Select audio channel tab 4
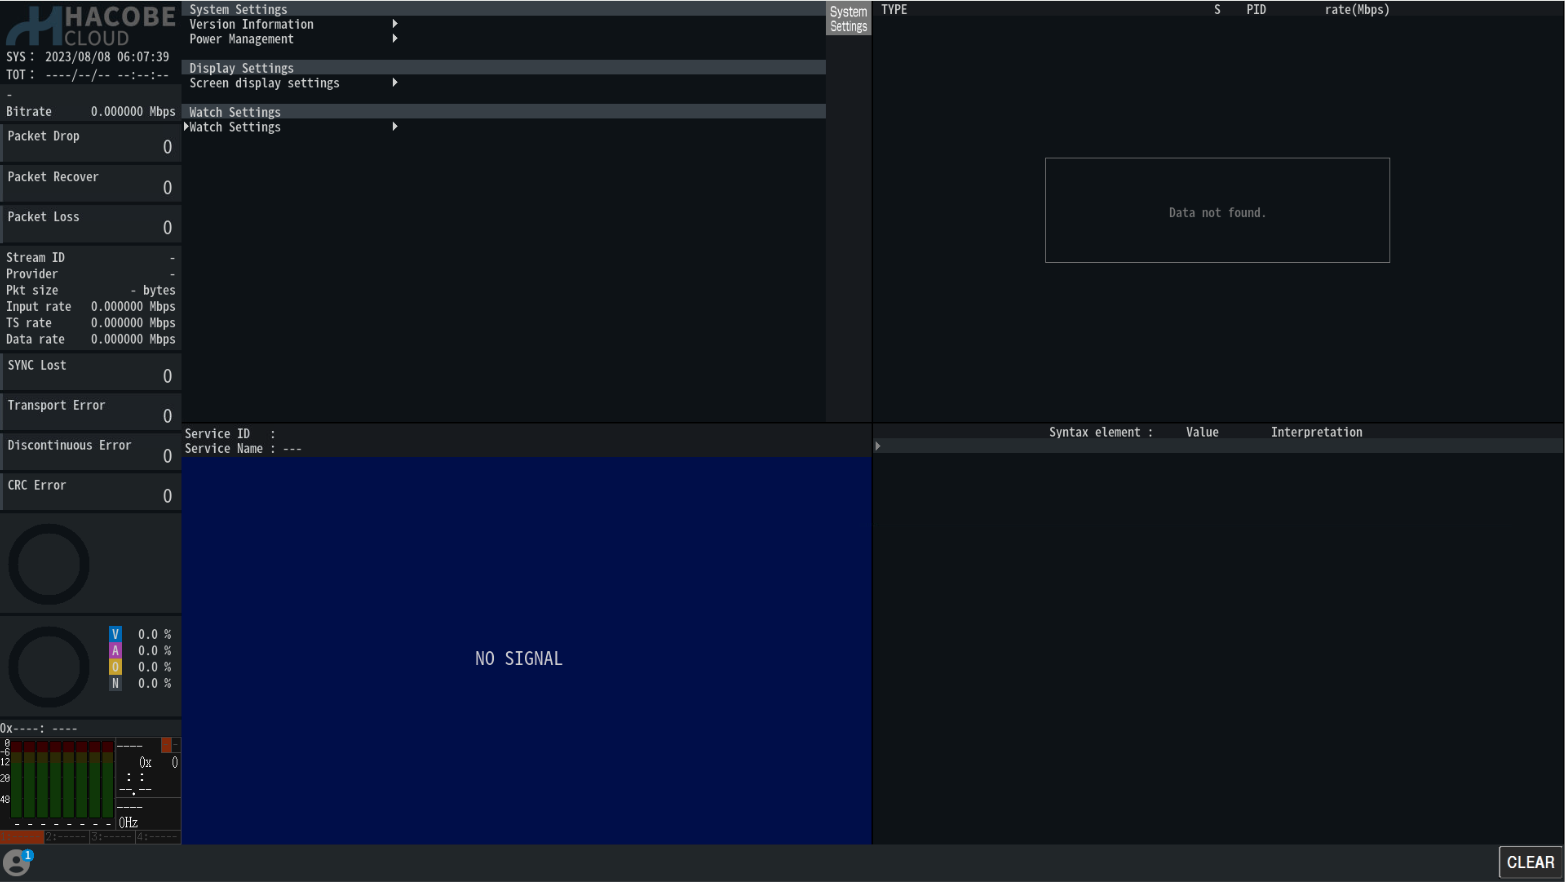 click(x=157, y=837)
